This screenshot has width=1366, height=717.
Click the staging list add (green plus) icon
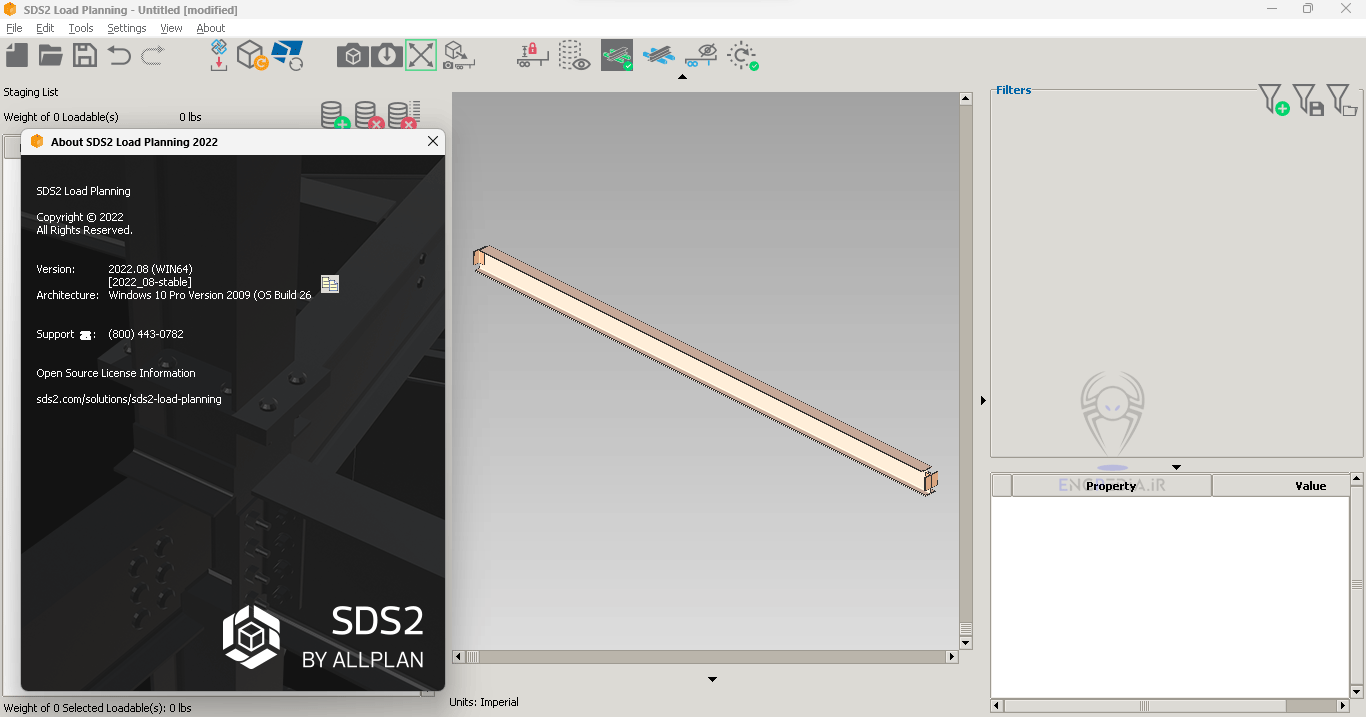click(335, 115)
